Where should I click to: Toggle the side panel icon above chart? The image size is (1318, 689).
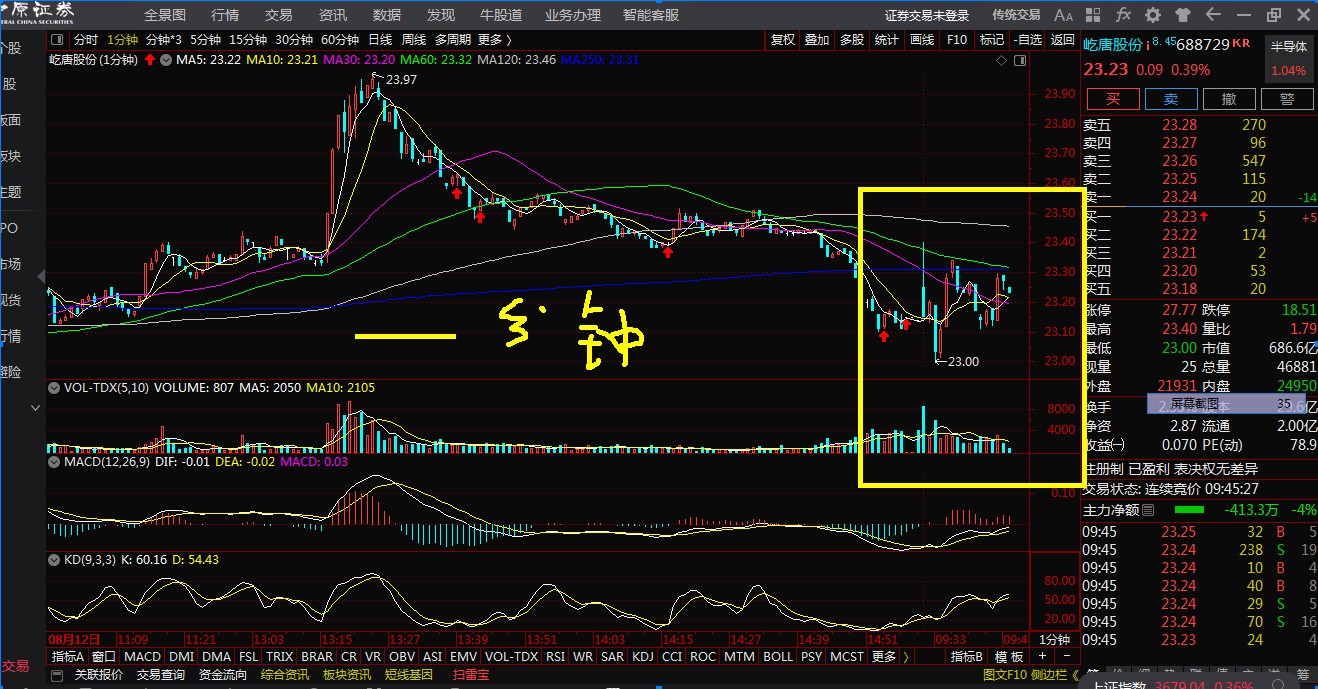click(1019, 60)
